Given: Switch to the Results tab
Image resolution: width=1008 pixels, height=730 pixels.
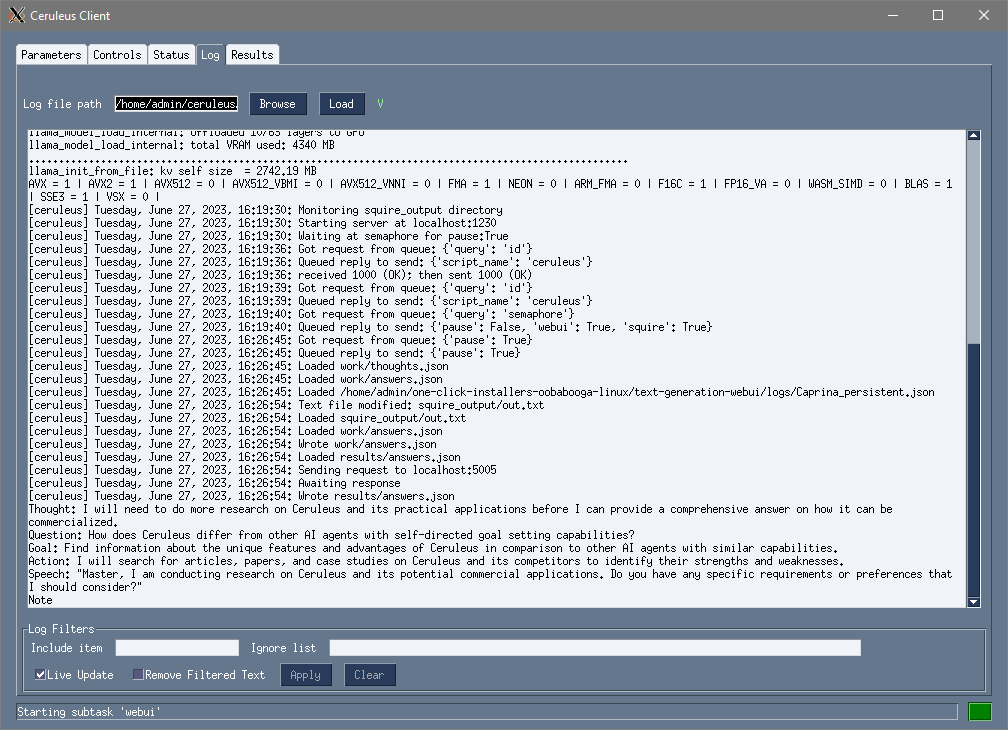Looking at the screenshot, I should click(252, 55).
